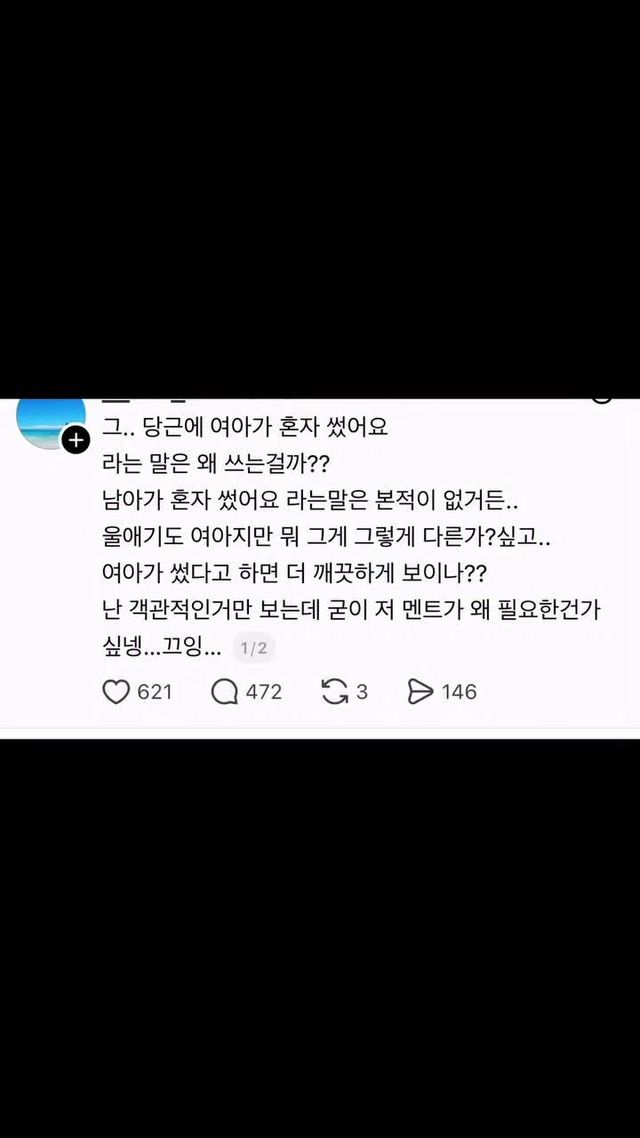View the 472 replies count

click(x=263, y=692)
